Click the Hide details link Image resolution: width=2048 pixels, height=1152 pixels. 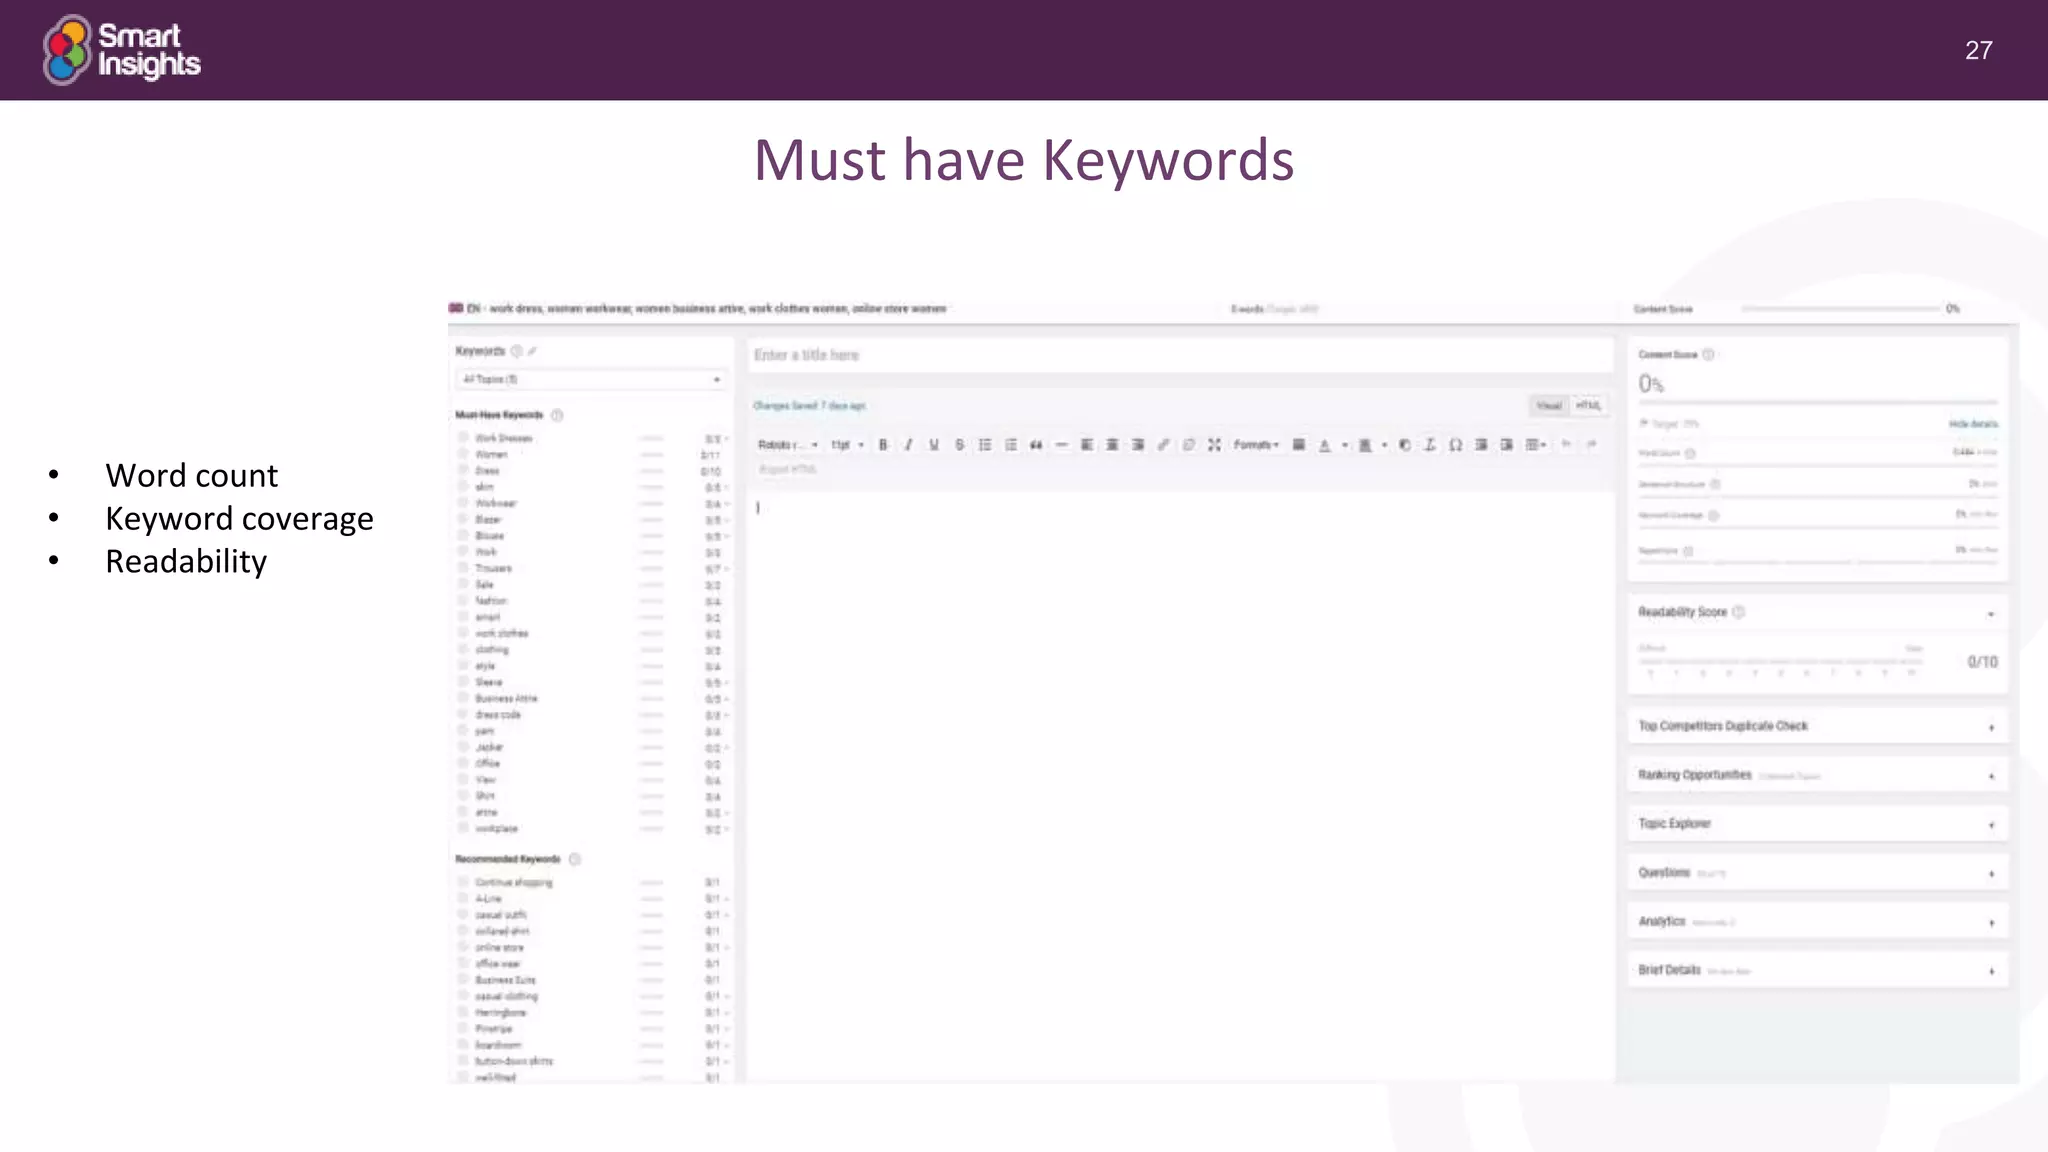pos(1973,424)
